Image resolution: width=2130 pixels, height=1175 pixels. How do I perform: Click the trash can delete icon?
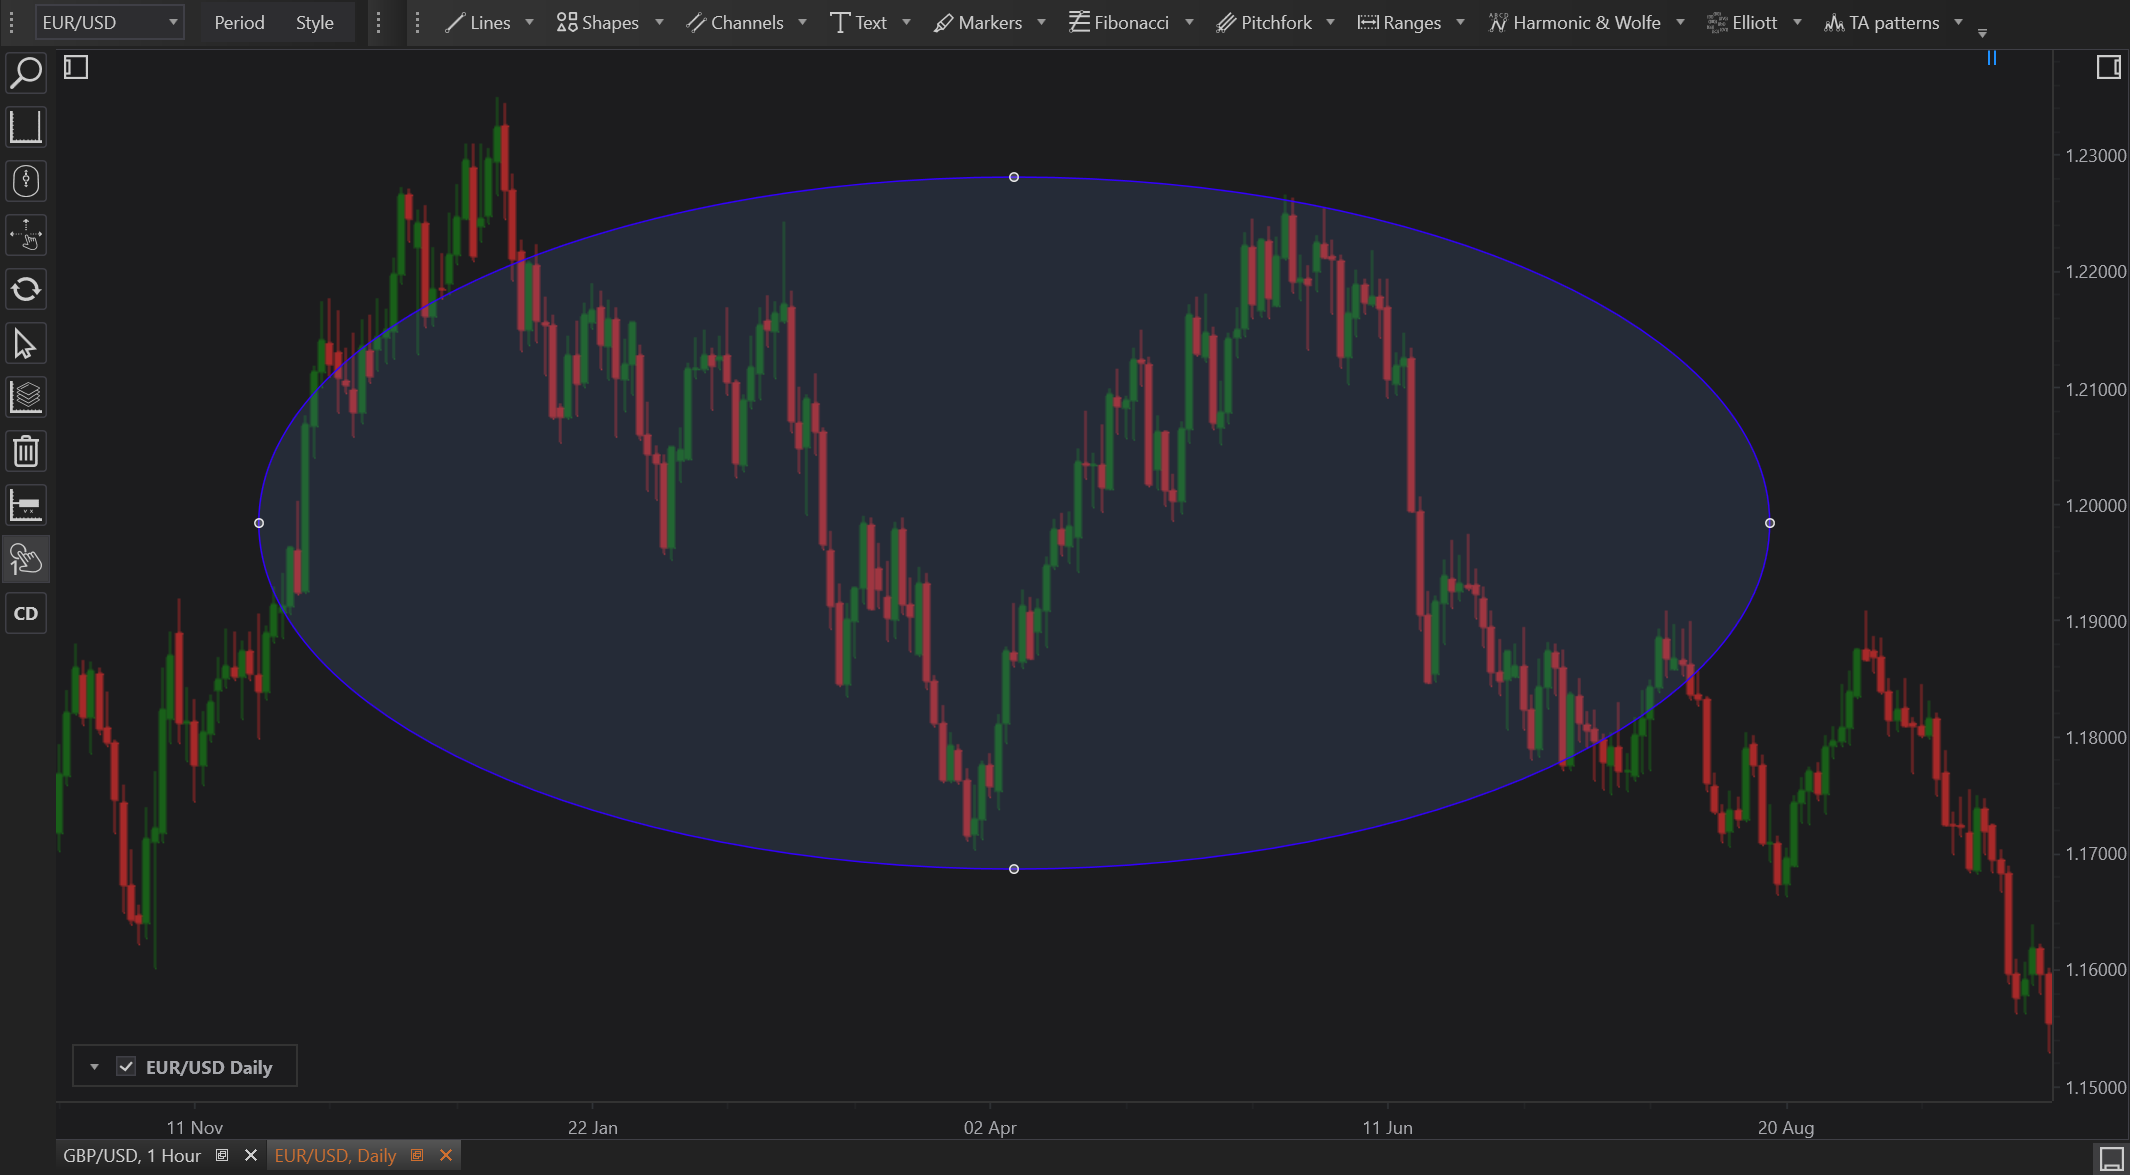26,452
